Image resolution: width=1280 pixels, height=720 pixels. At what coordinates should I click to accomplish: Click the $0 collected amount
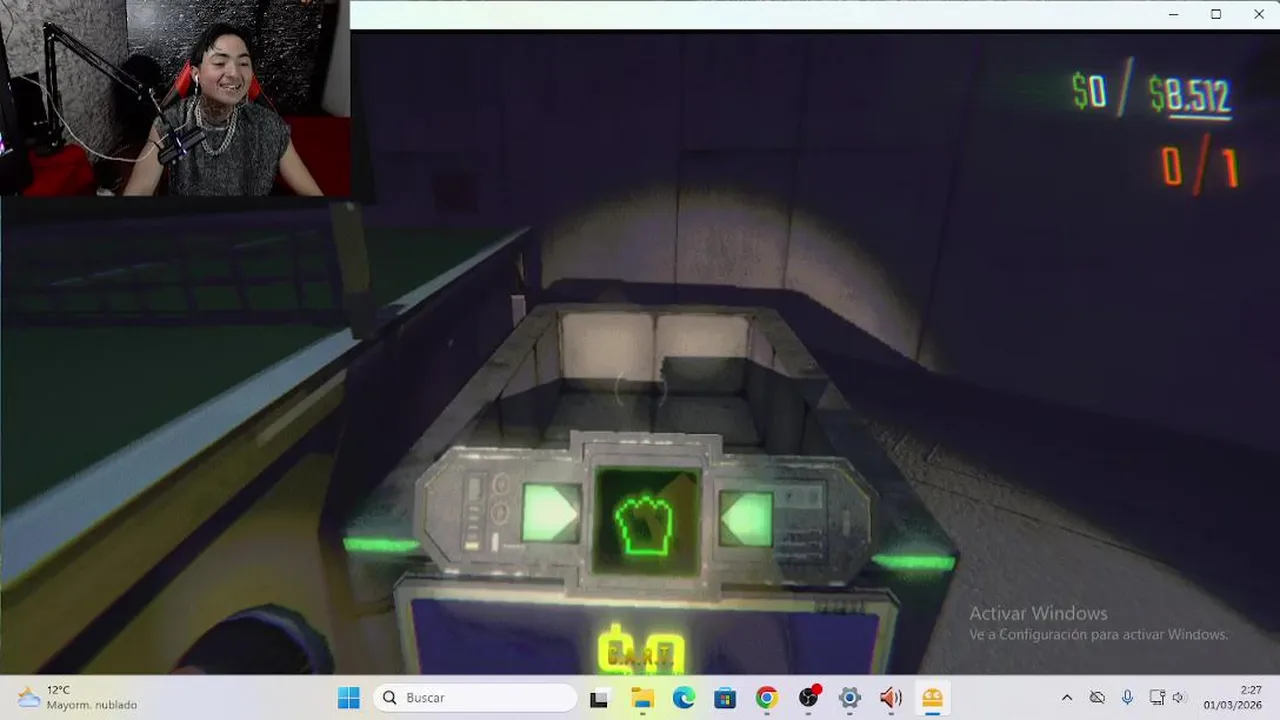(x=1089, y=92)
